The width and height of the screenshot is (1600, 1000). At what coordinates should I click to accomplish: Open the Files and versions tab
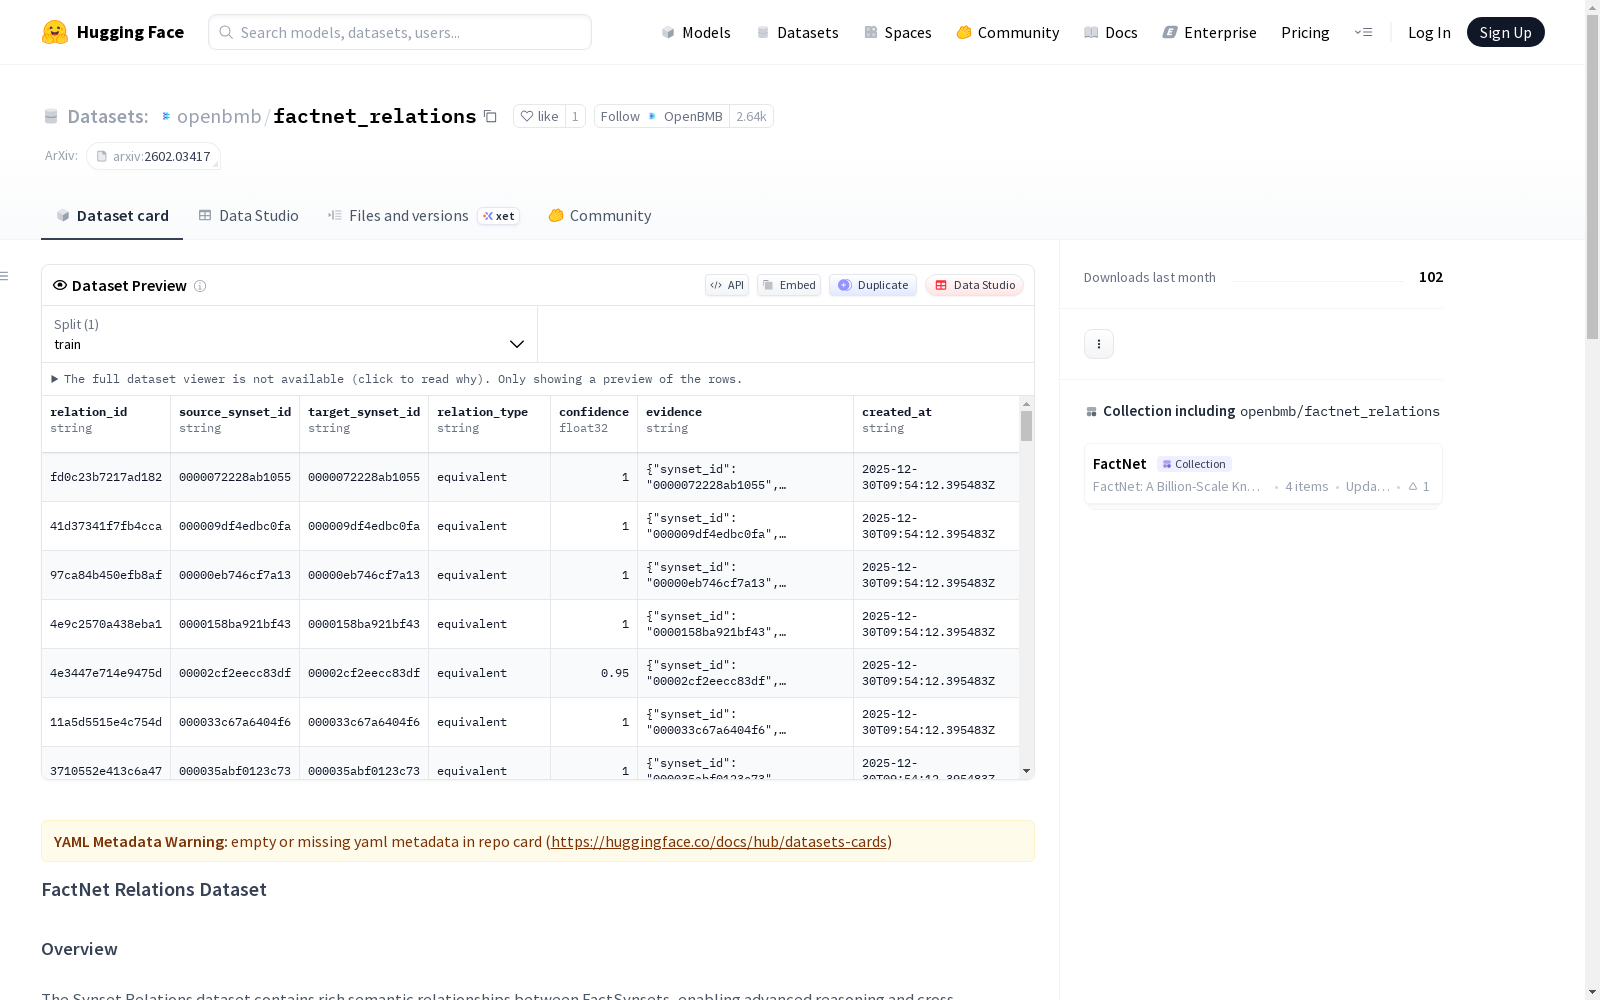[424, 216]
